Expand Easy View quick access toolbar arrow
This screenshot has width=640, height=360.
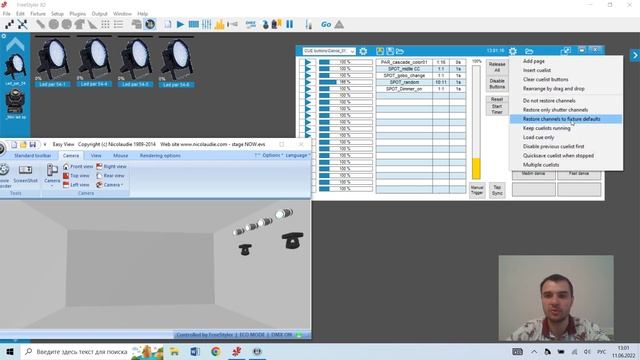[x=45, y=144]
